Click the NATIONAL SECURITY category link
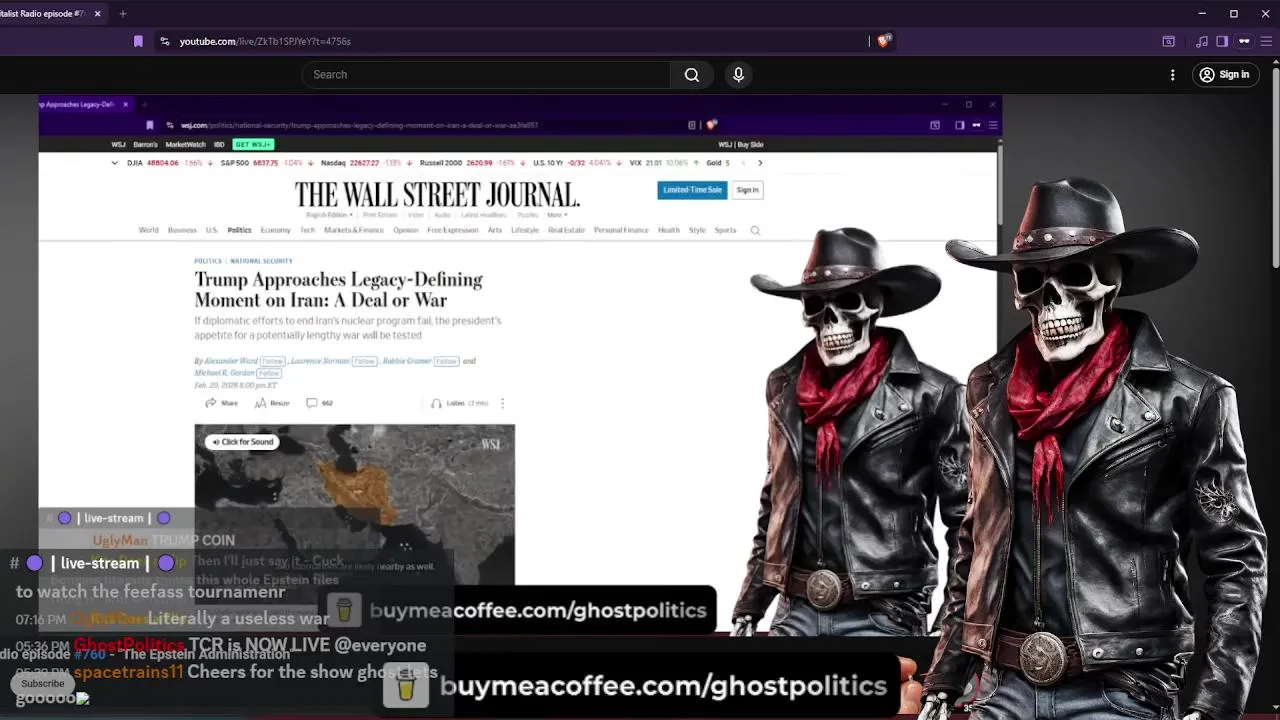The image size is (1280, 720). [261, 261]
